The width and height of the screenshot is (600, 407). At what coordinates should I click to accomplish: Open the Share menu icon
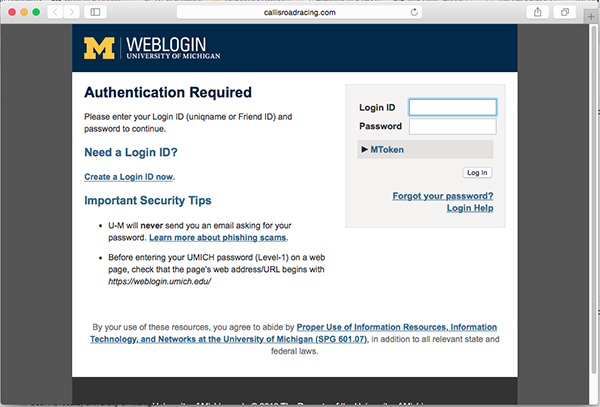pos(538,12)
